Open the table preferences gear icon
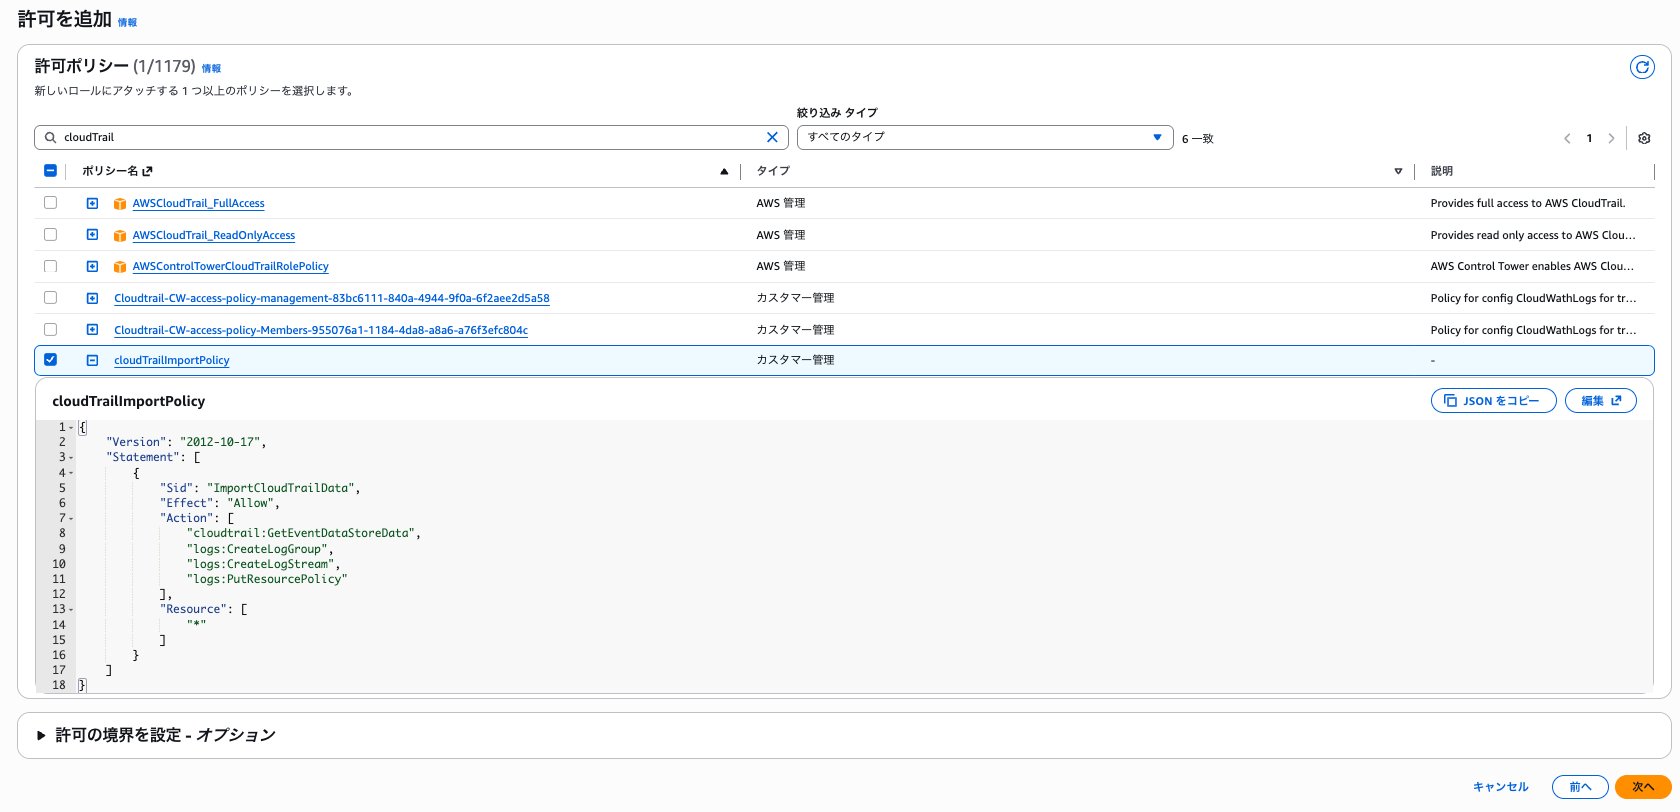The width and height of the screenshot is (1680, 812). (1644, 138)
